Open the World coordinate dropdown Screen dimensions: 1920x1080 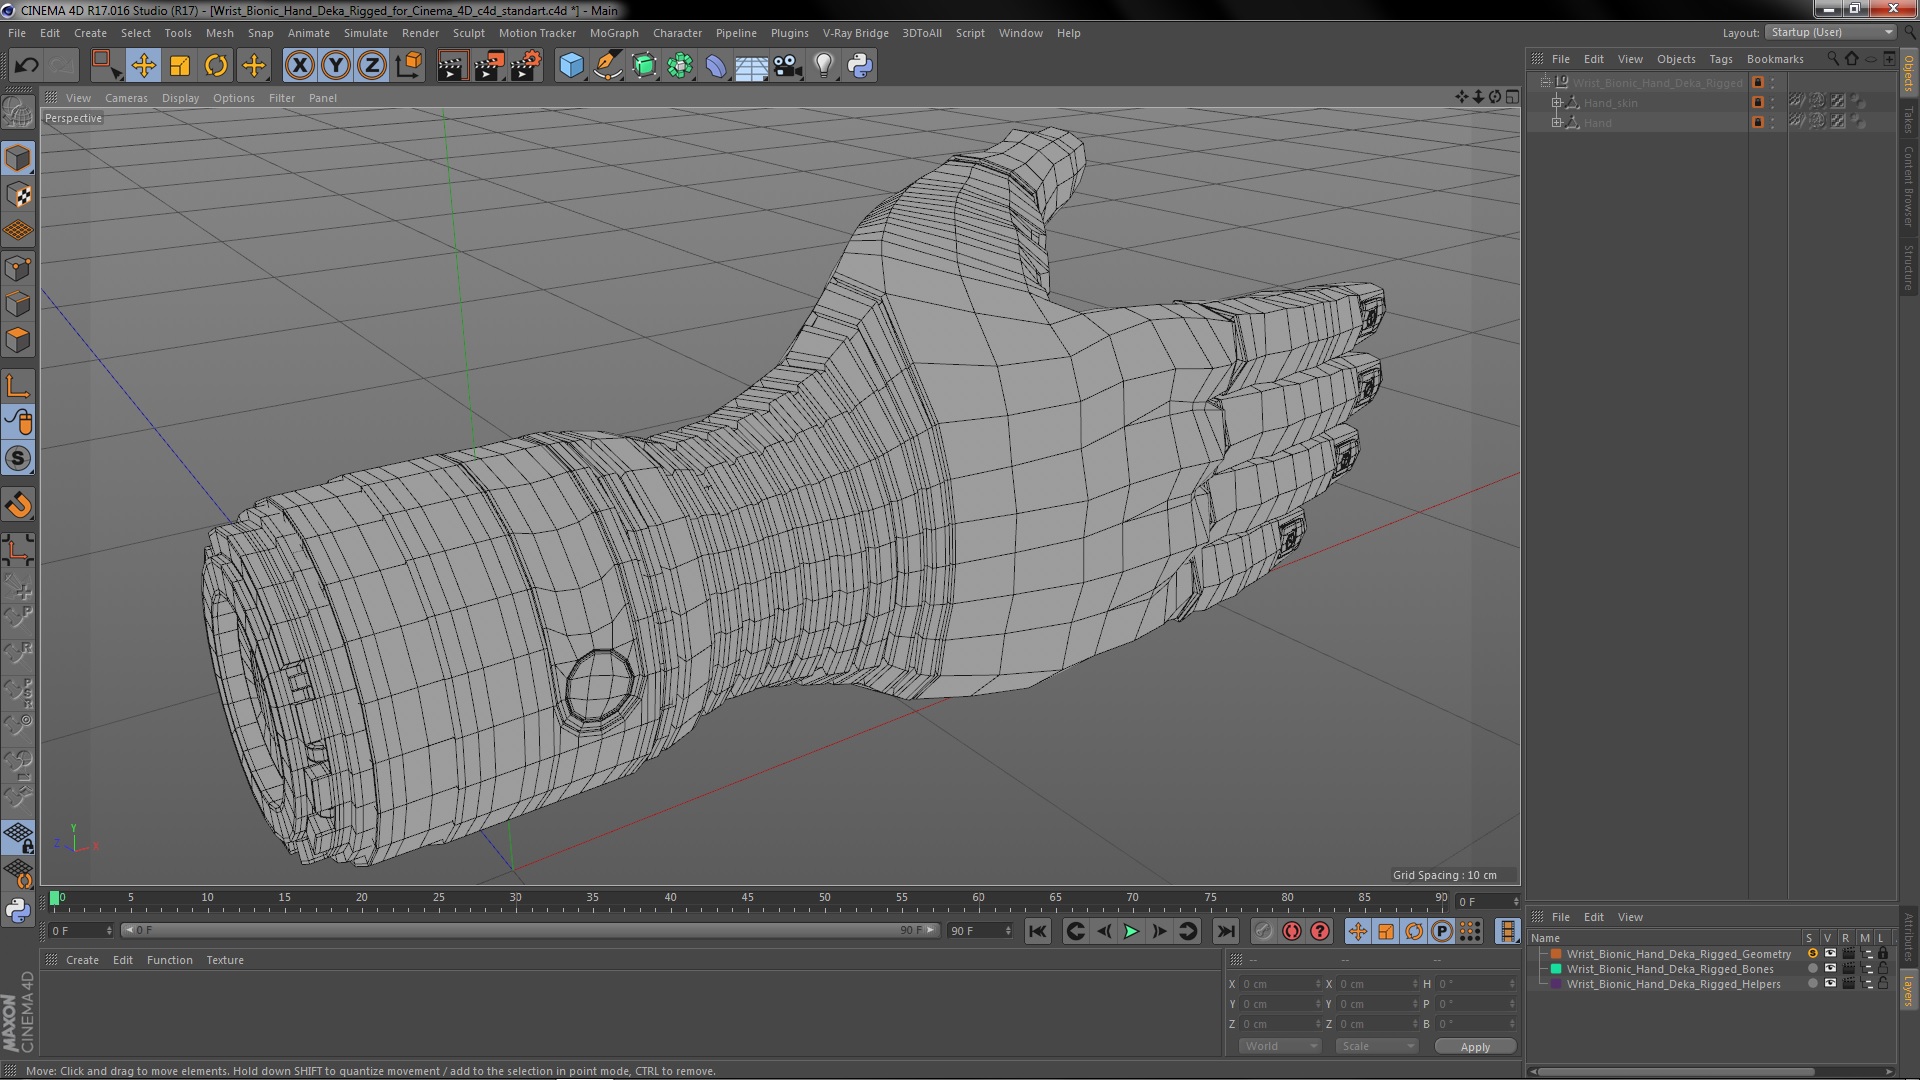pos(1280,1046)
